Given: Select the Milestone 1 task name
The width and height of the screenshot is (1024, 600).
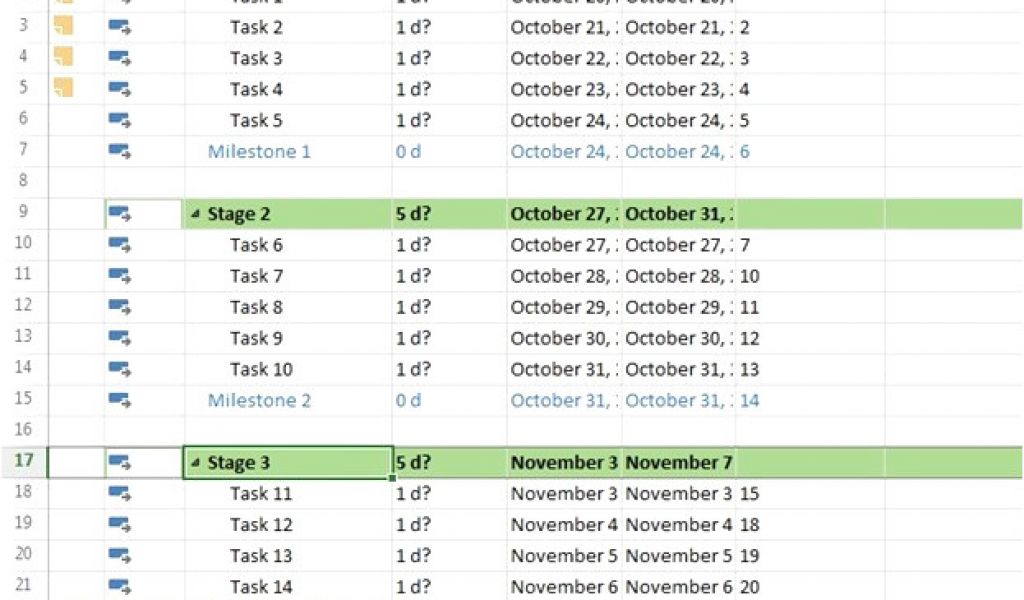Looking at the screenshot, I should pyautogui.click(x=259, y=152).
